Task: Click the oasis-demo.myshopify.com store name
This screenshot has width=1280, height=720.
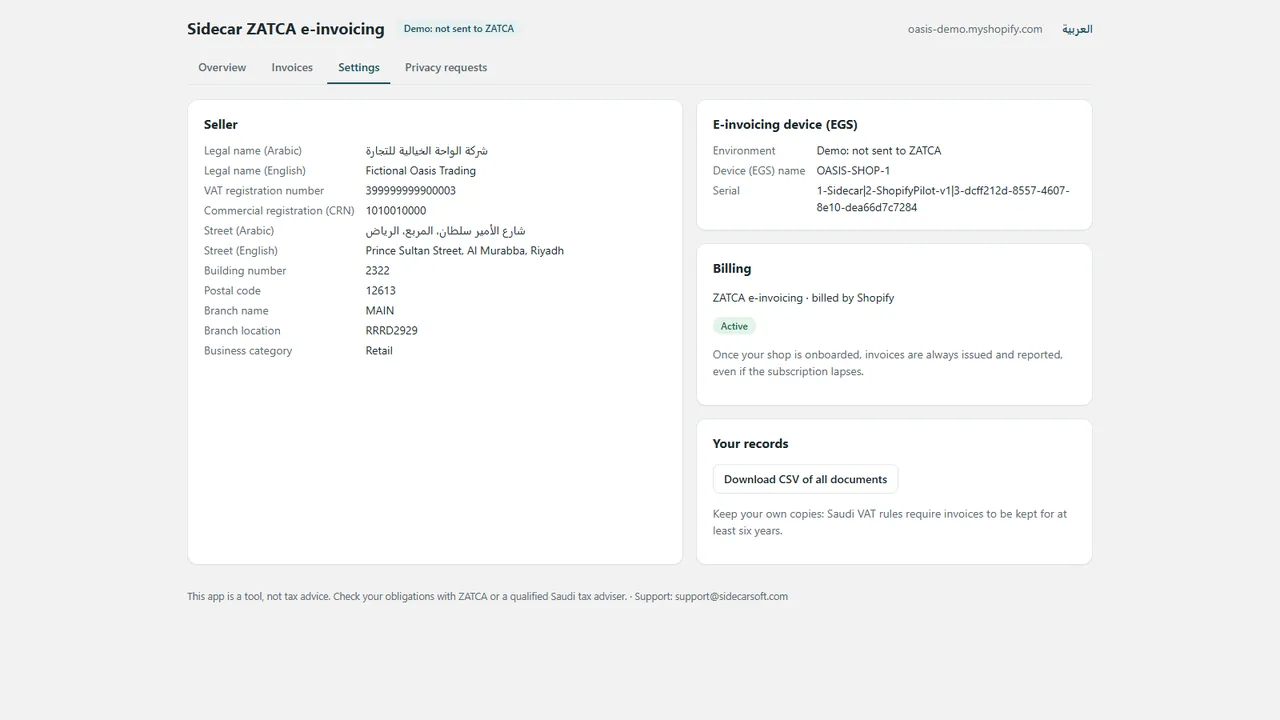Action: [x=975, y=29]
